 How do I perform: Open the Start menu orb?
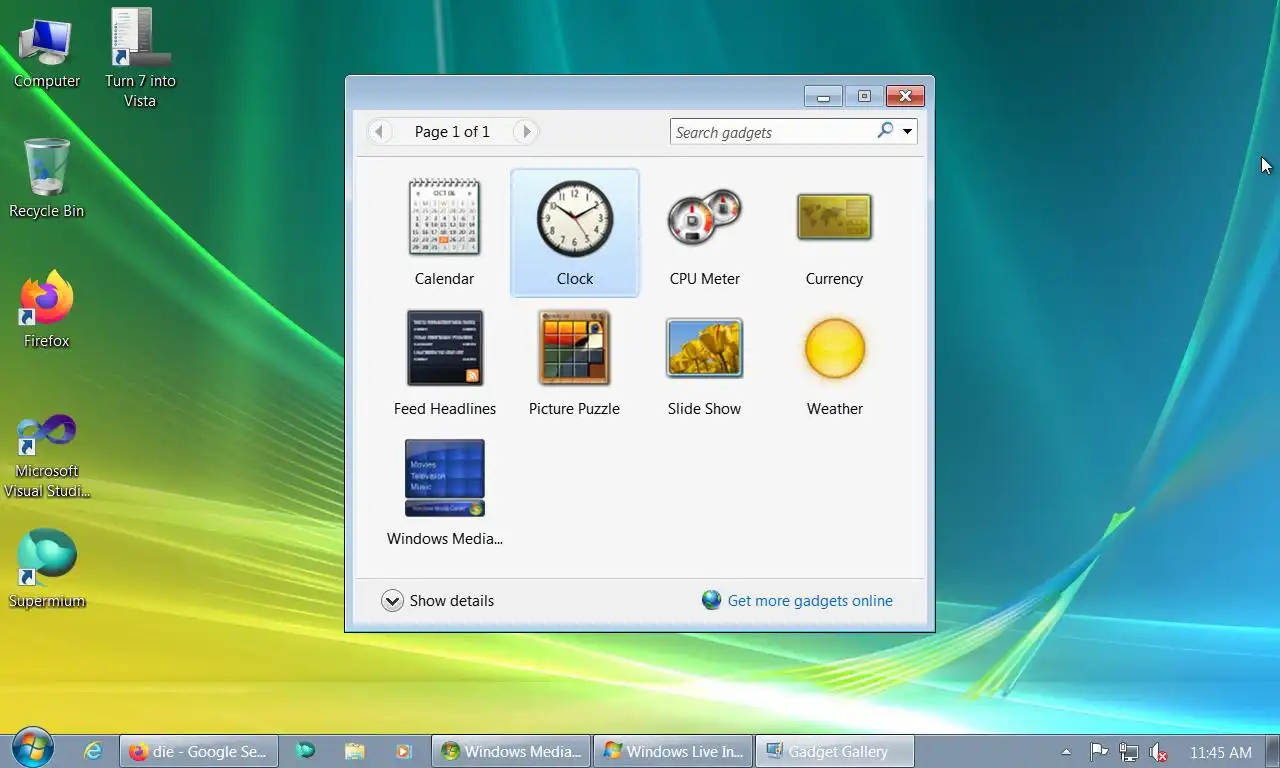33,748
